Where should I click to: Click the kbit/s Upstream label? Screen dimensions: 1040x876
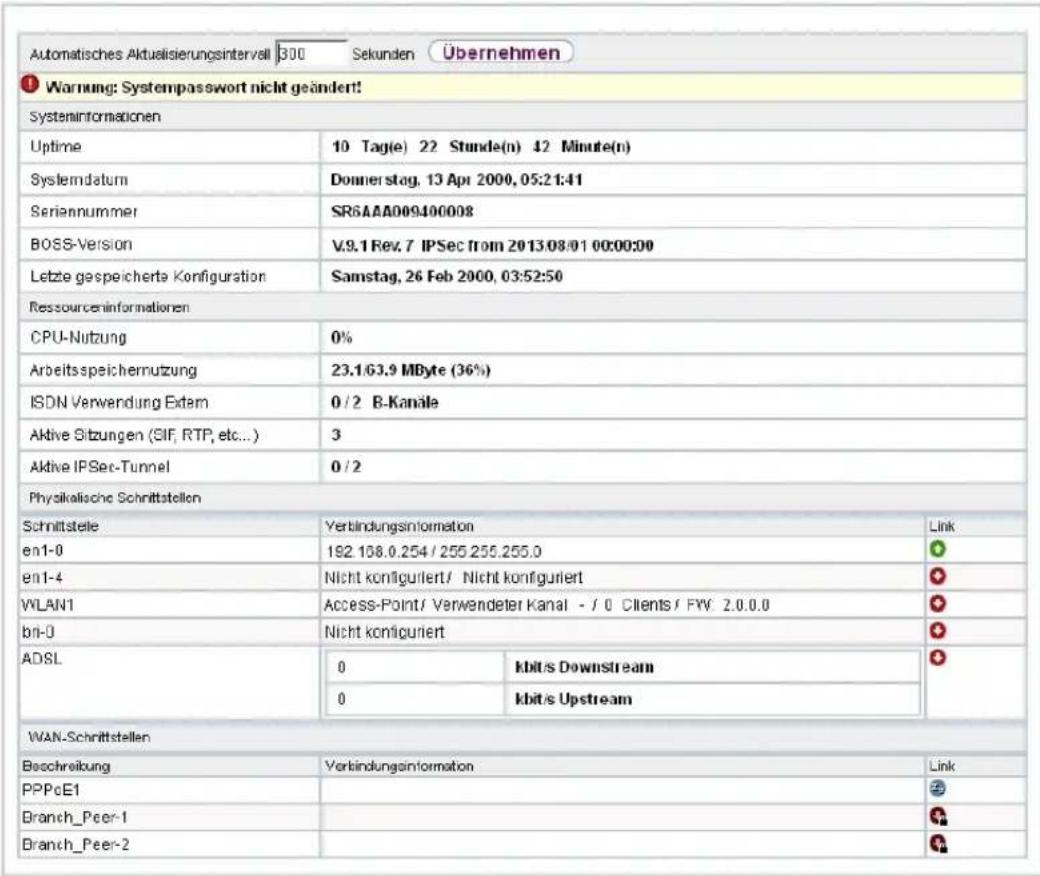573,699
